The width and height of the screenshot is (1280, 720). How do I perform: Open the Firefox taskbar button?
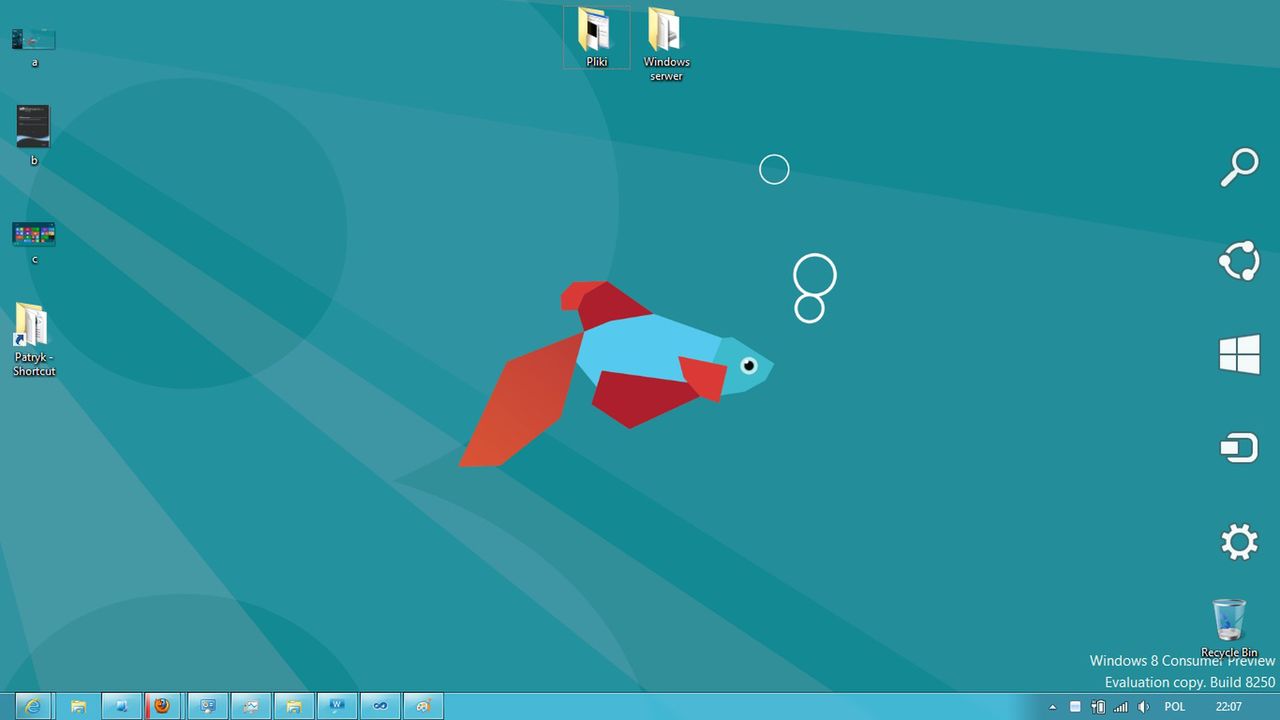point(163,706)
